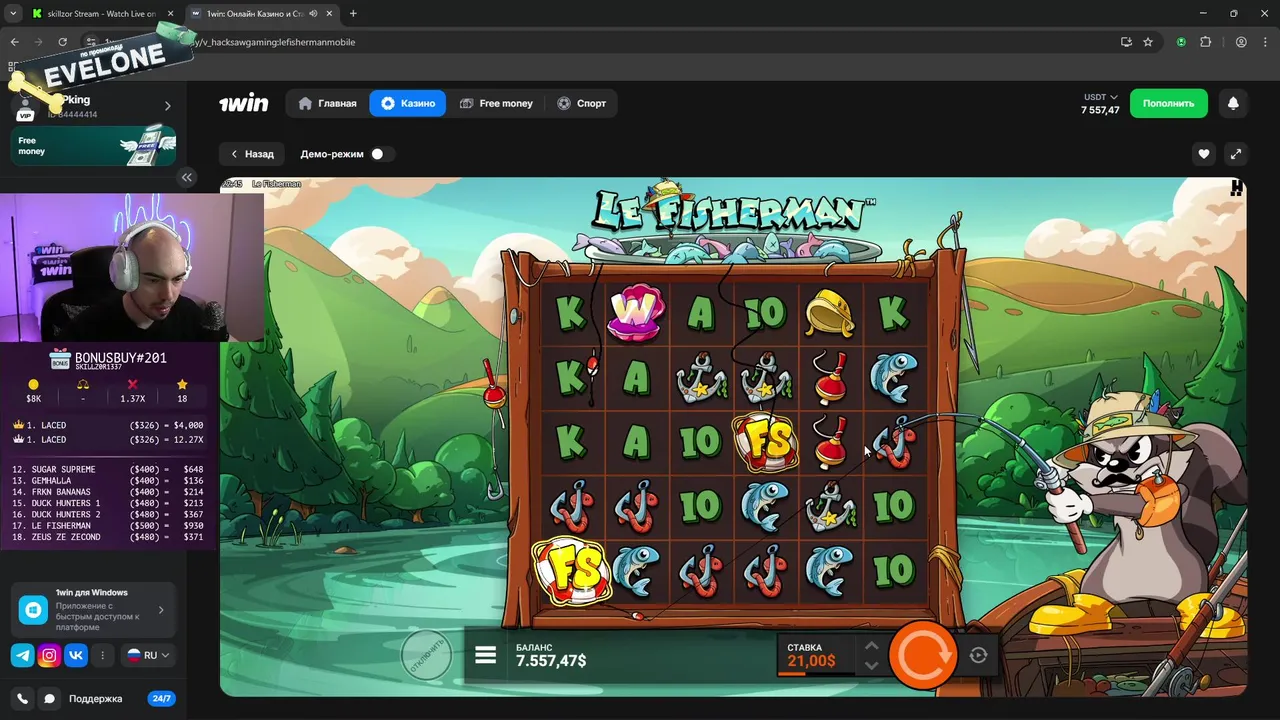
Task: Open a new browser tab
Action: 353,14
